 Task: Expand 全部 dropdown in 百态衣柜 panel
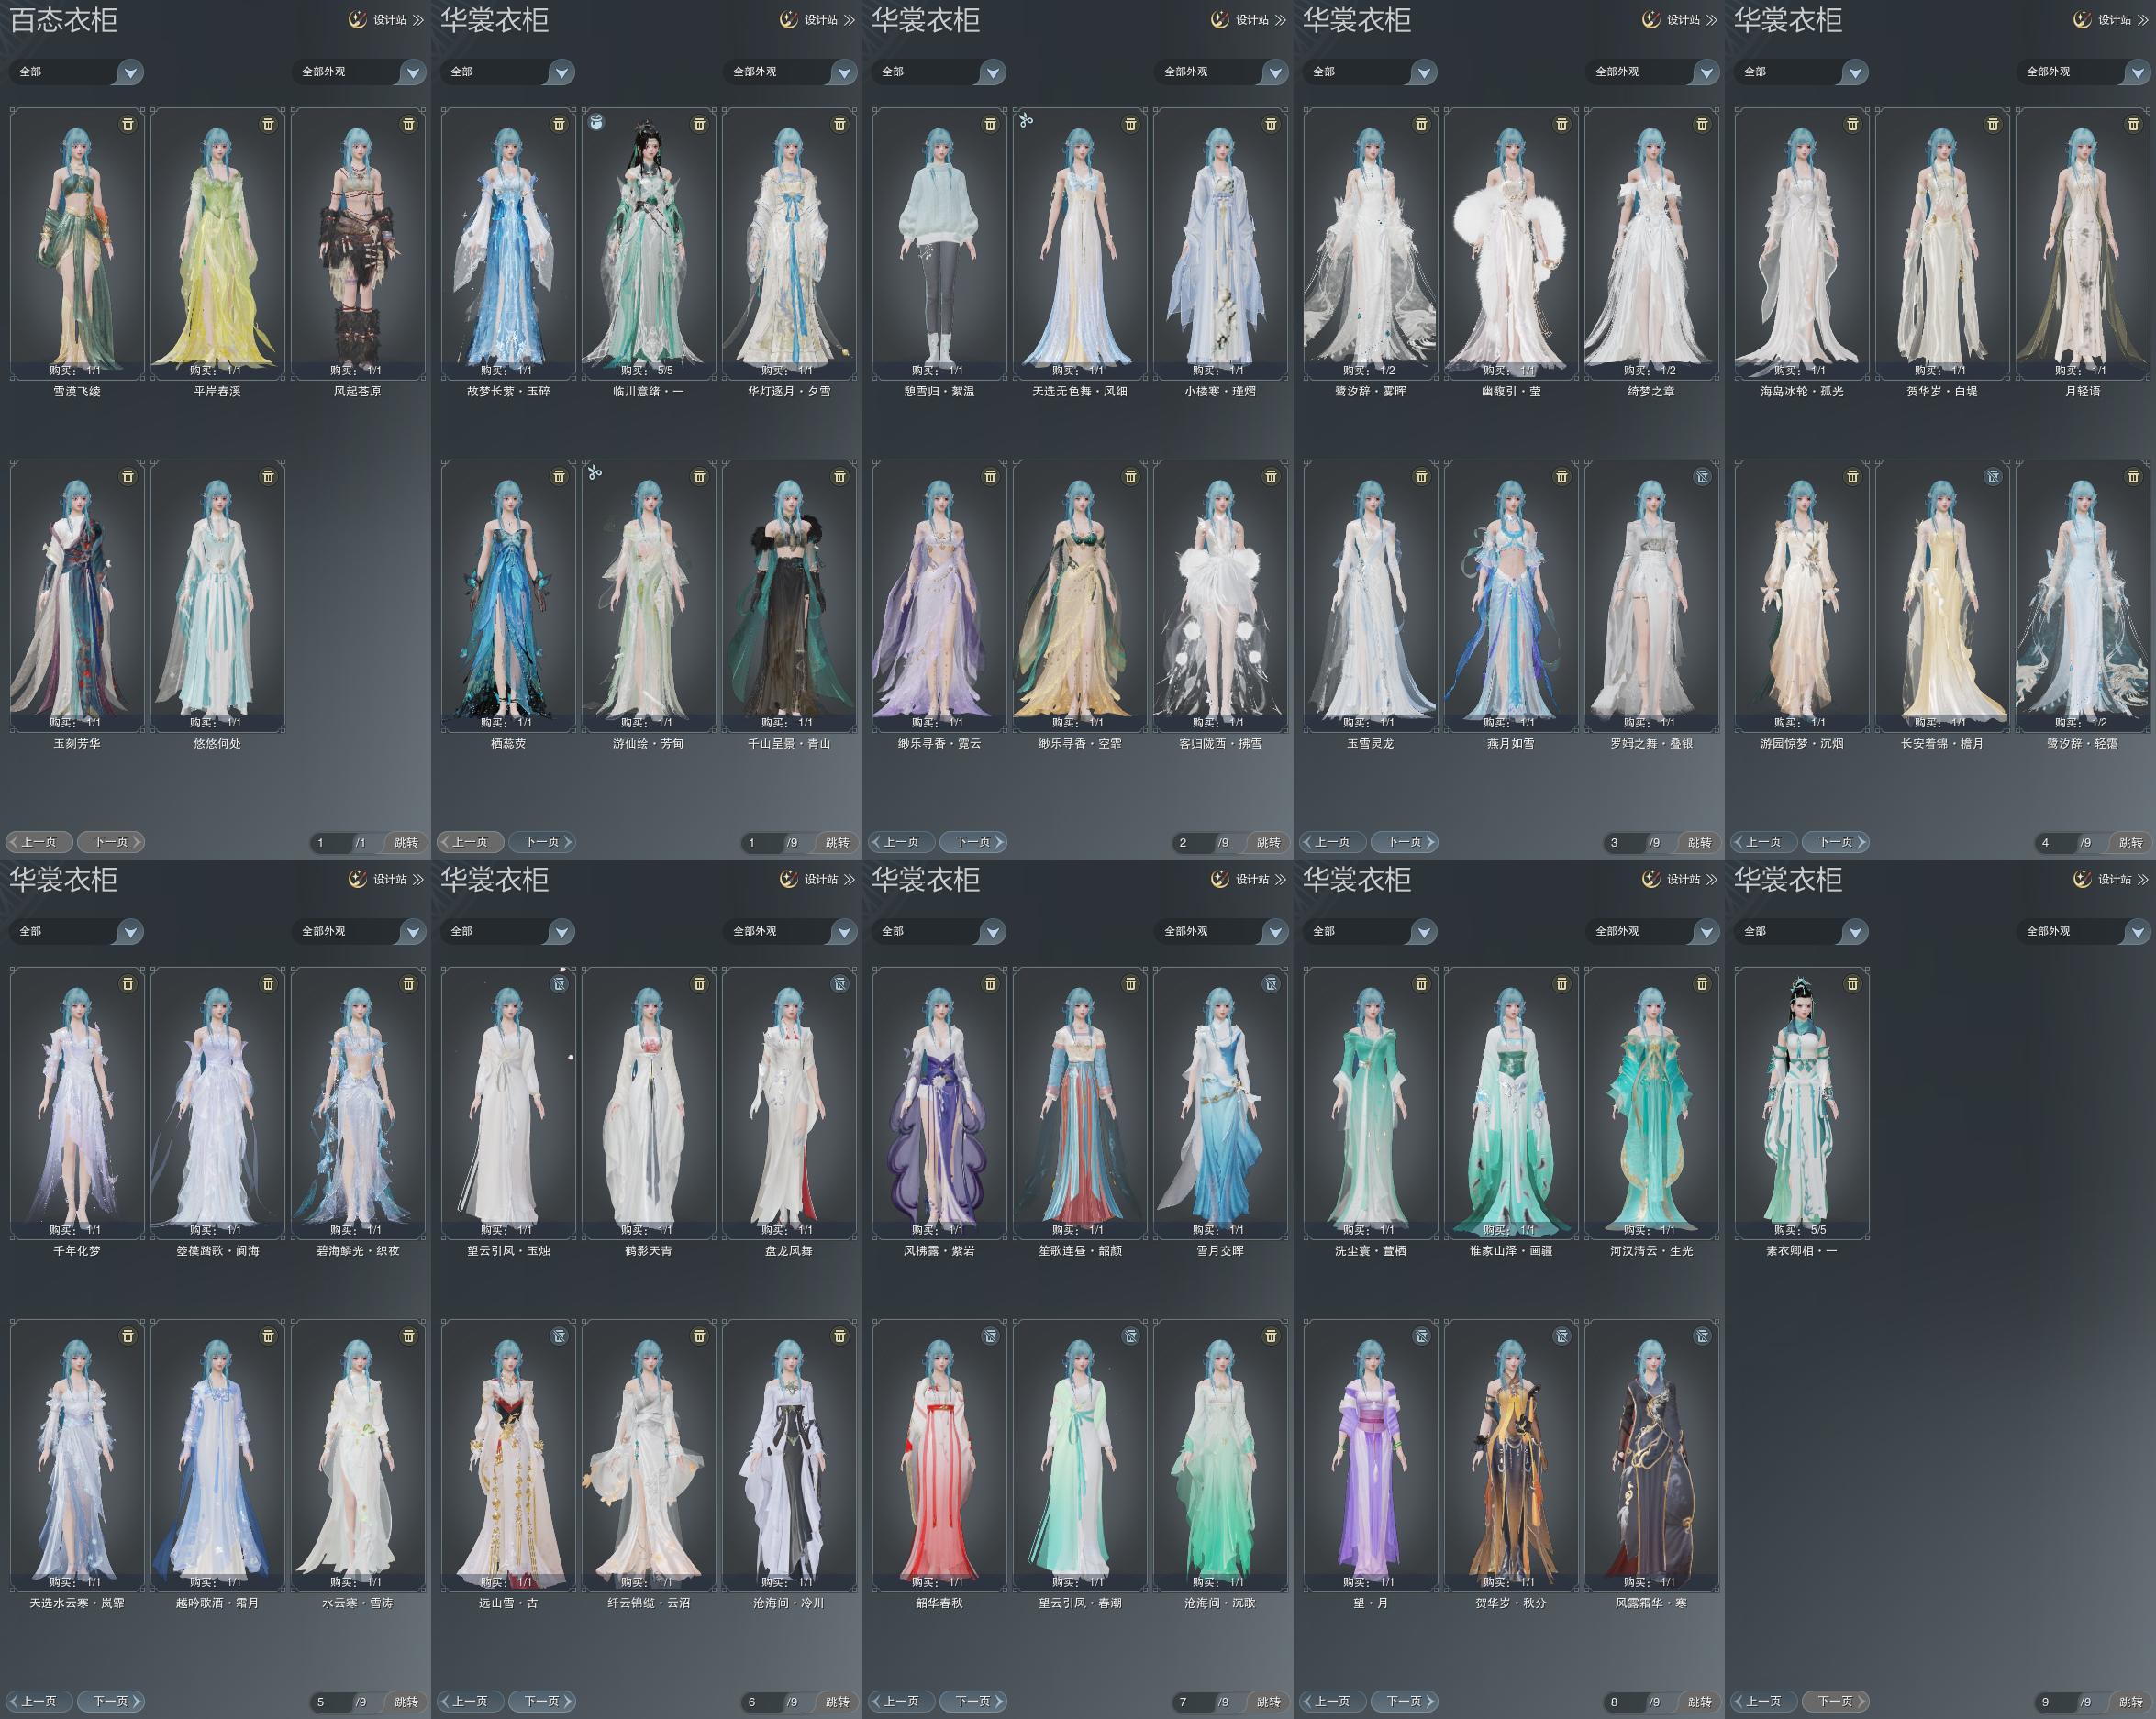pyautogui.click(x=130, y=72)
